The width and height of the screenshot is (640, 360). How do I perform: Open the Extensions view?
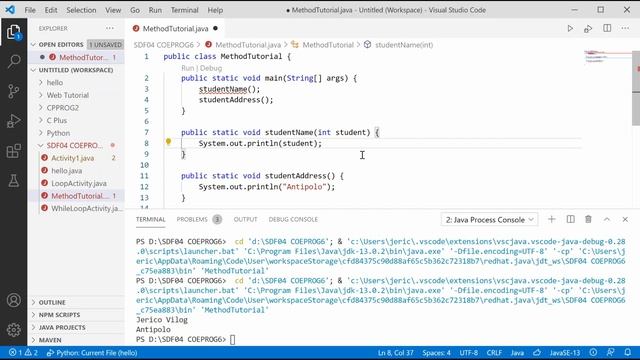[13, 151]
